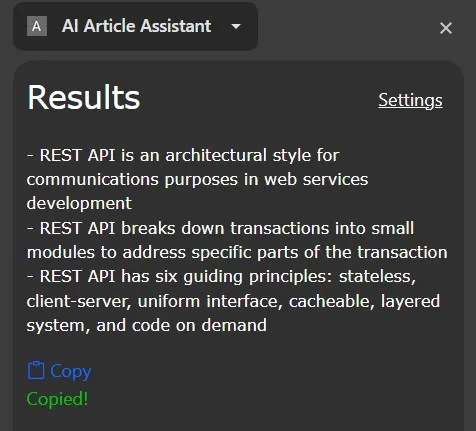Click the gray 'A' avatar icon

tap(37, 26)
